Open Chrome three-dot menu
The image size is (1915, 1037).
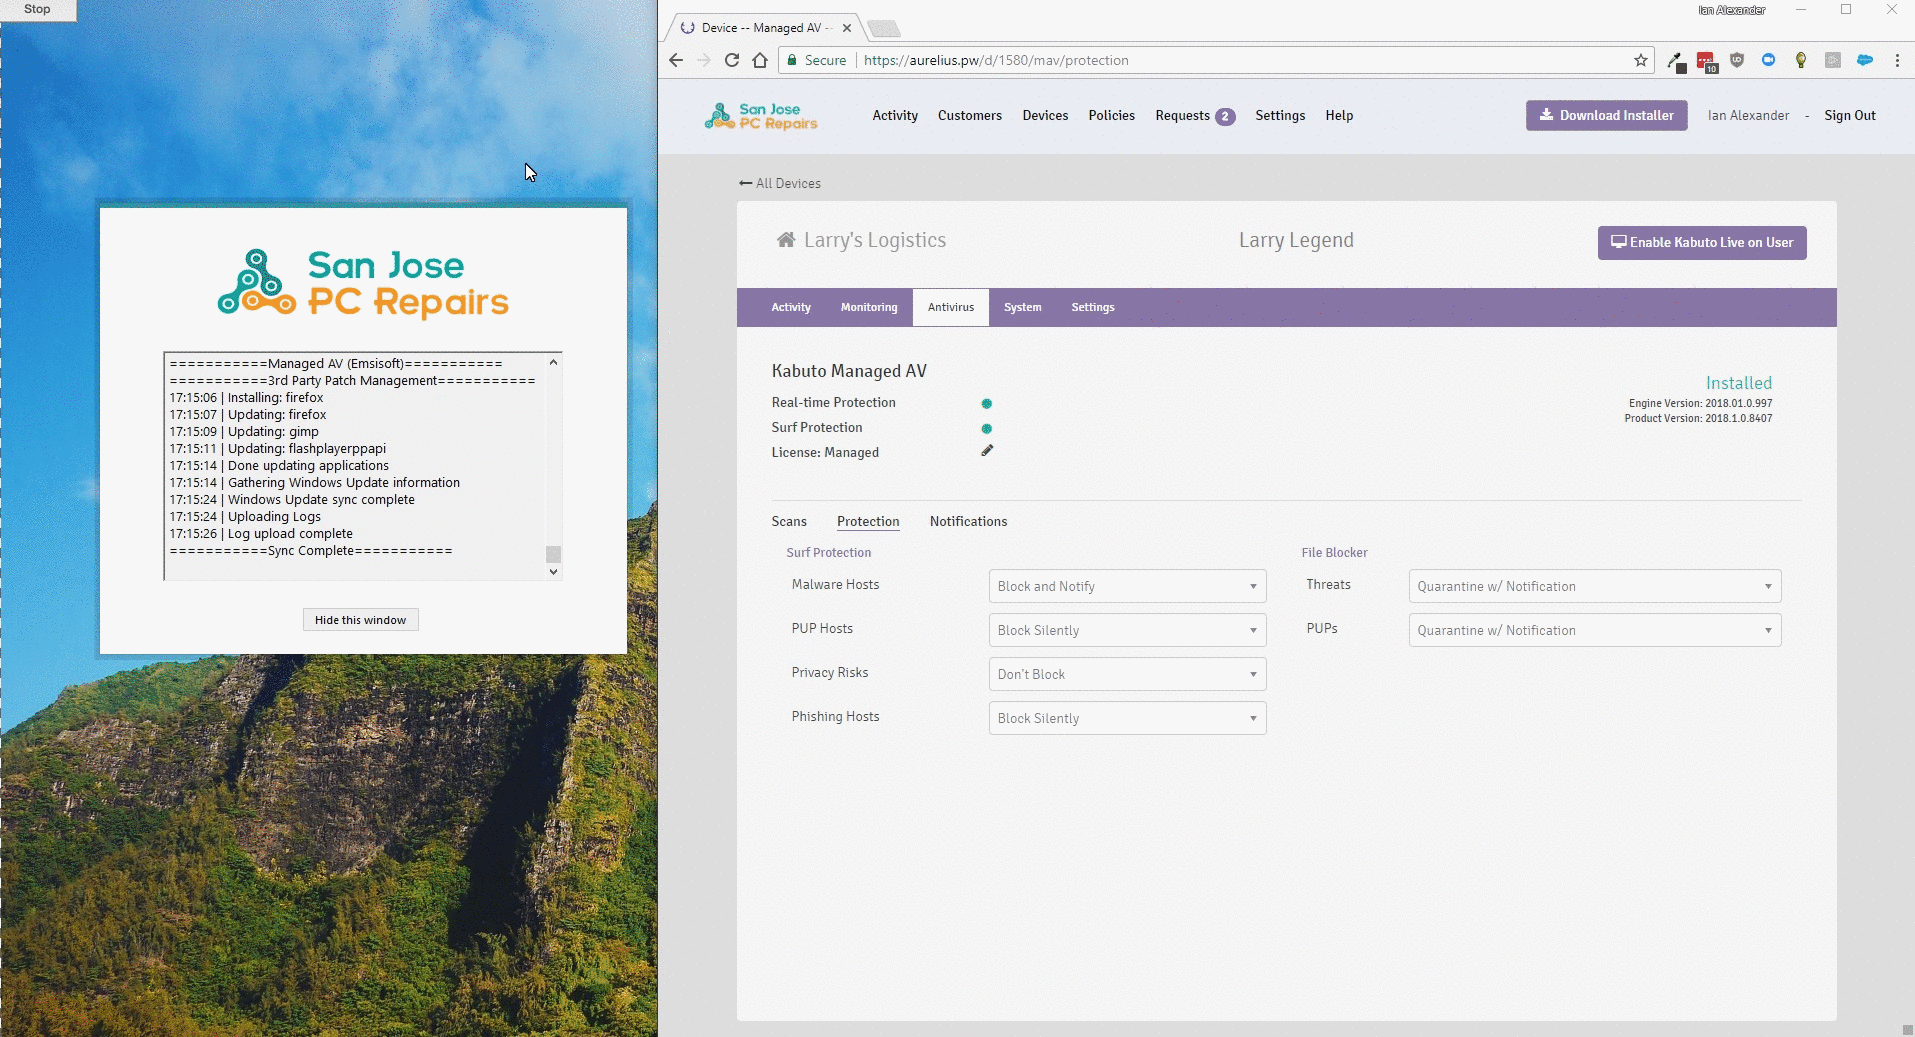[1897, 60]
